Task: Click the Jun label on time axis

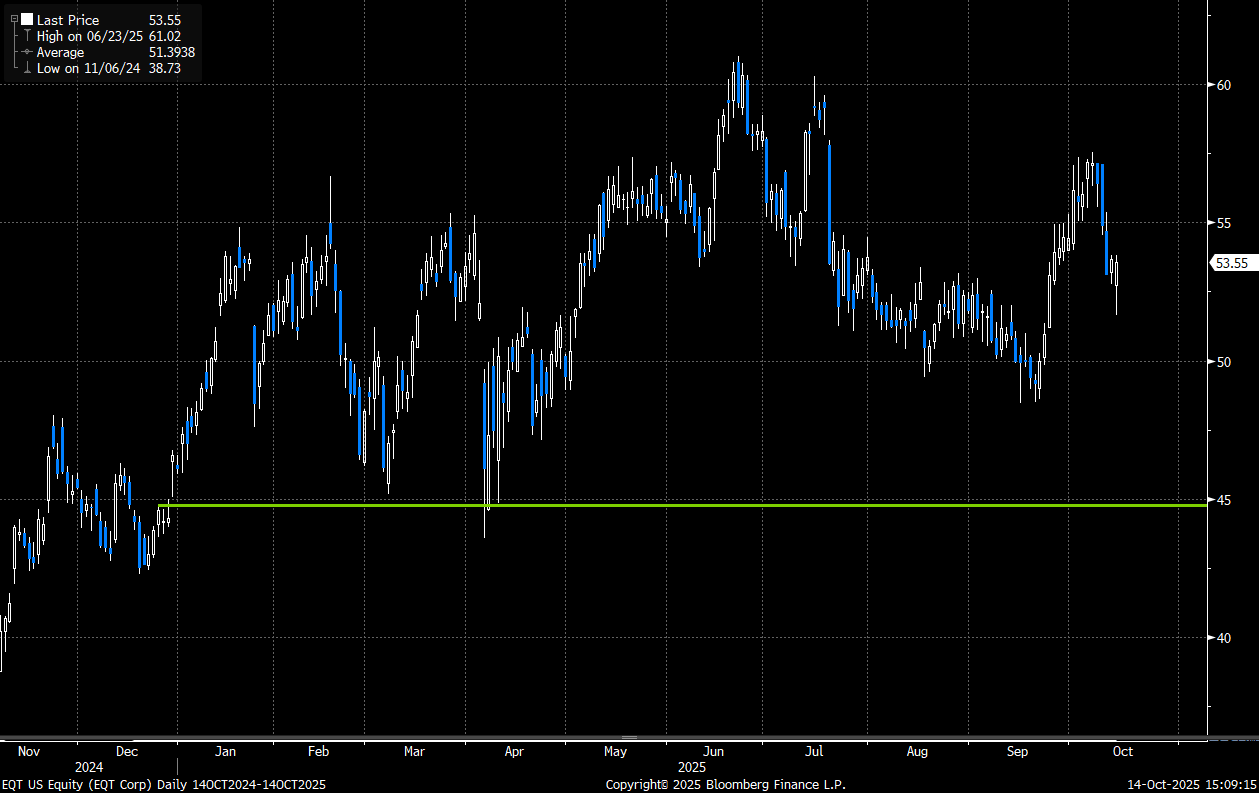Action: point(714,752)
